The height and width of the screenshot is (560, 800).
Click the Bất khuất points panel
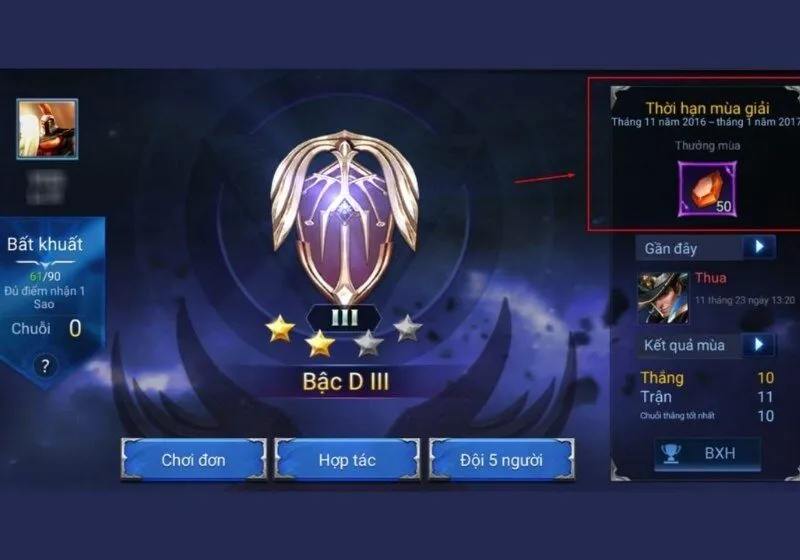[x=46, y=286]
